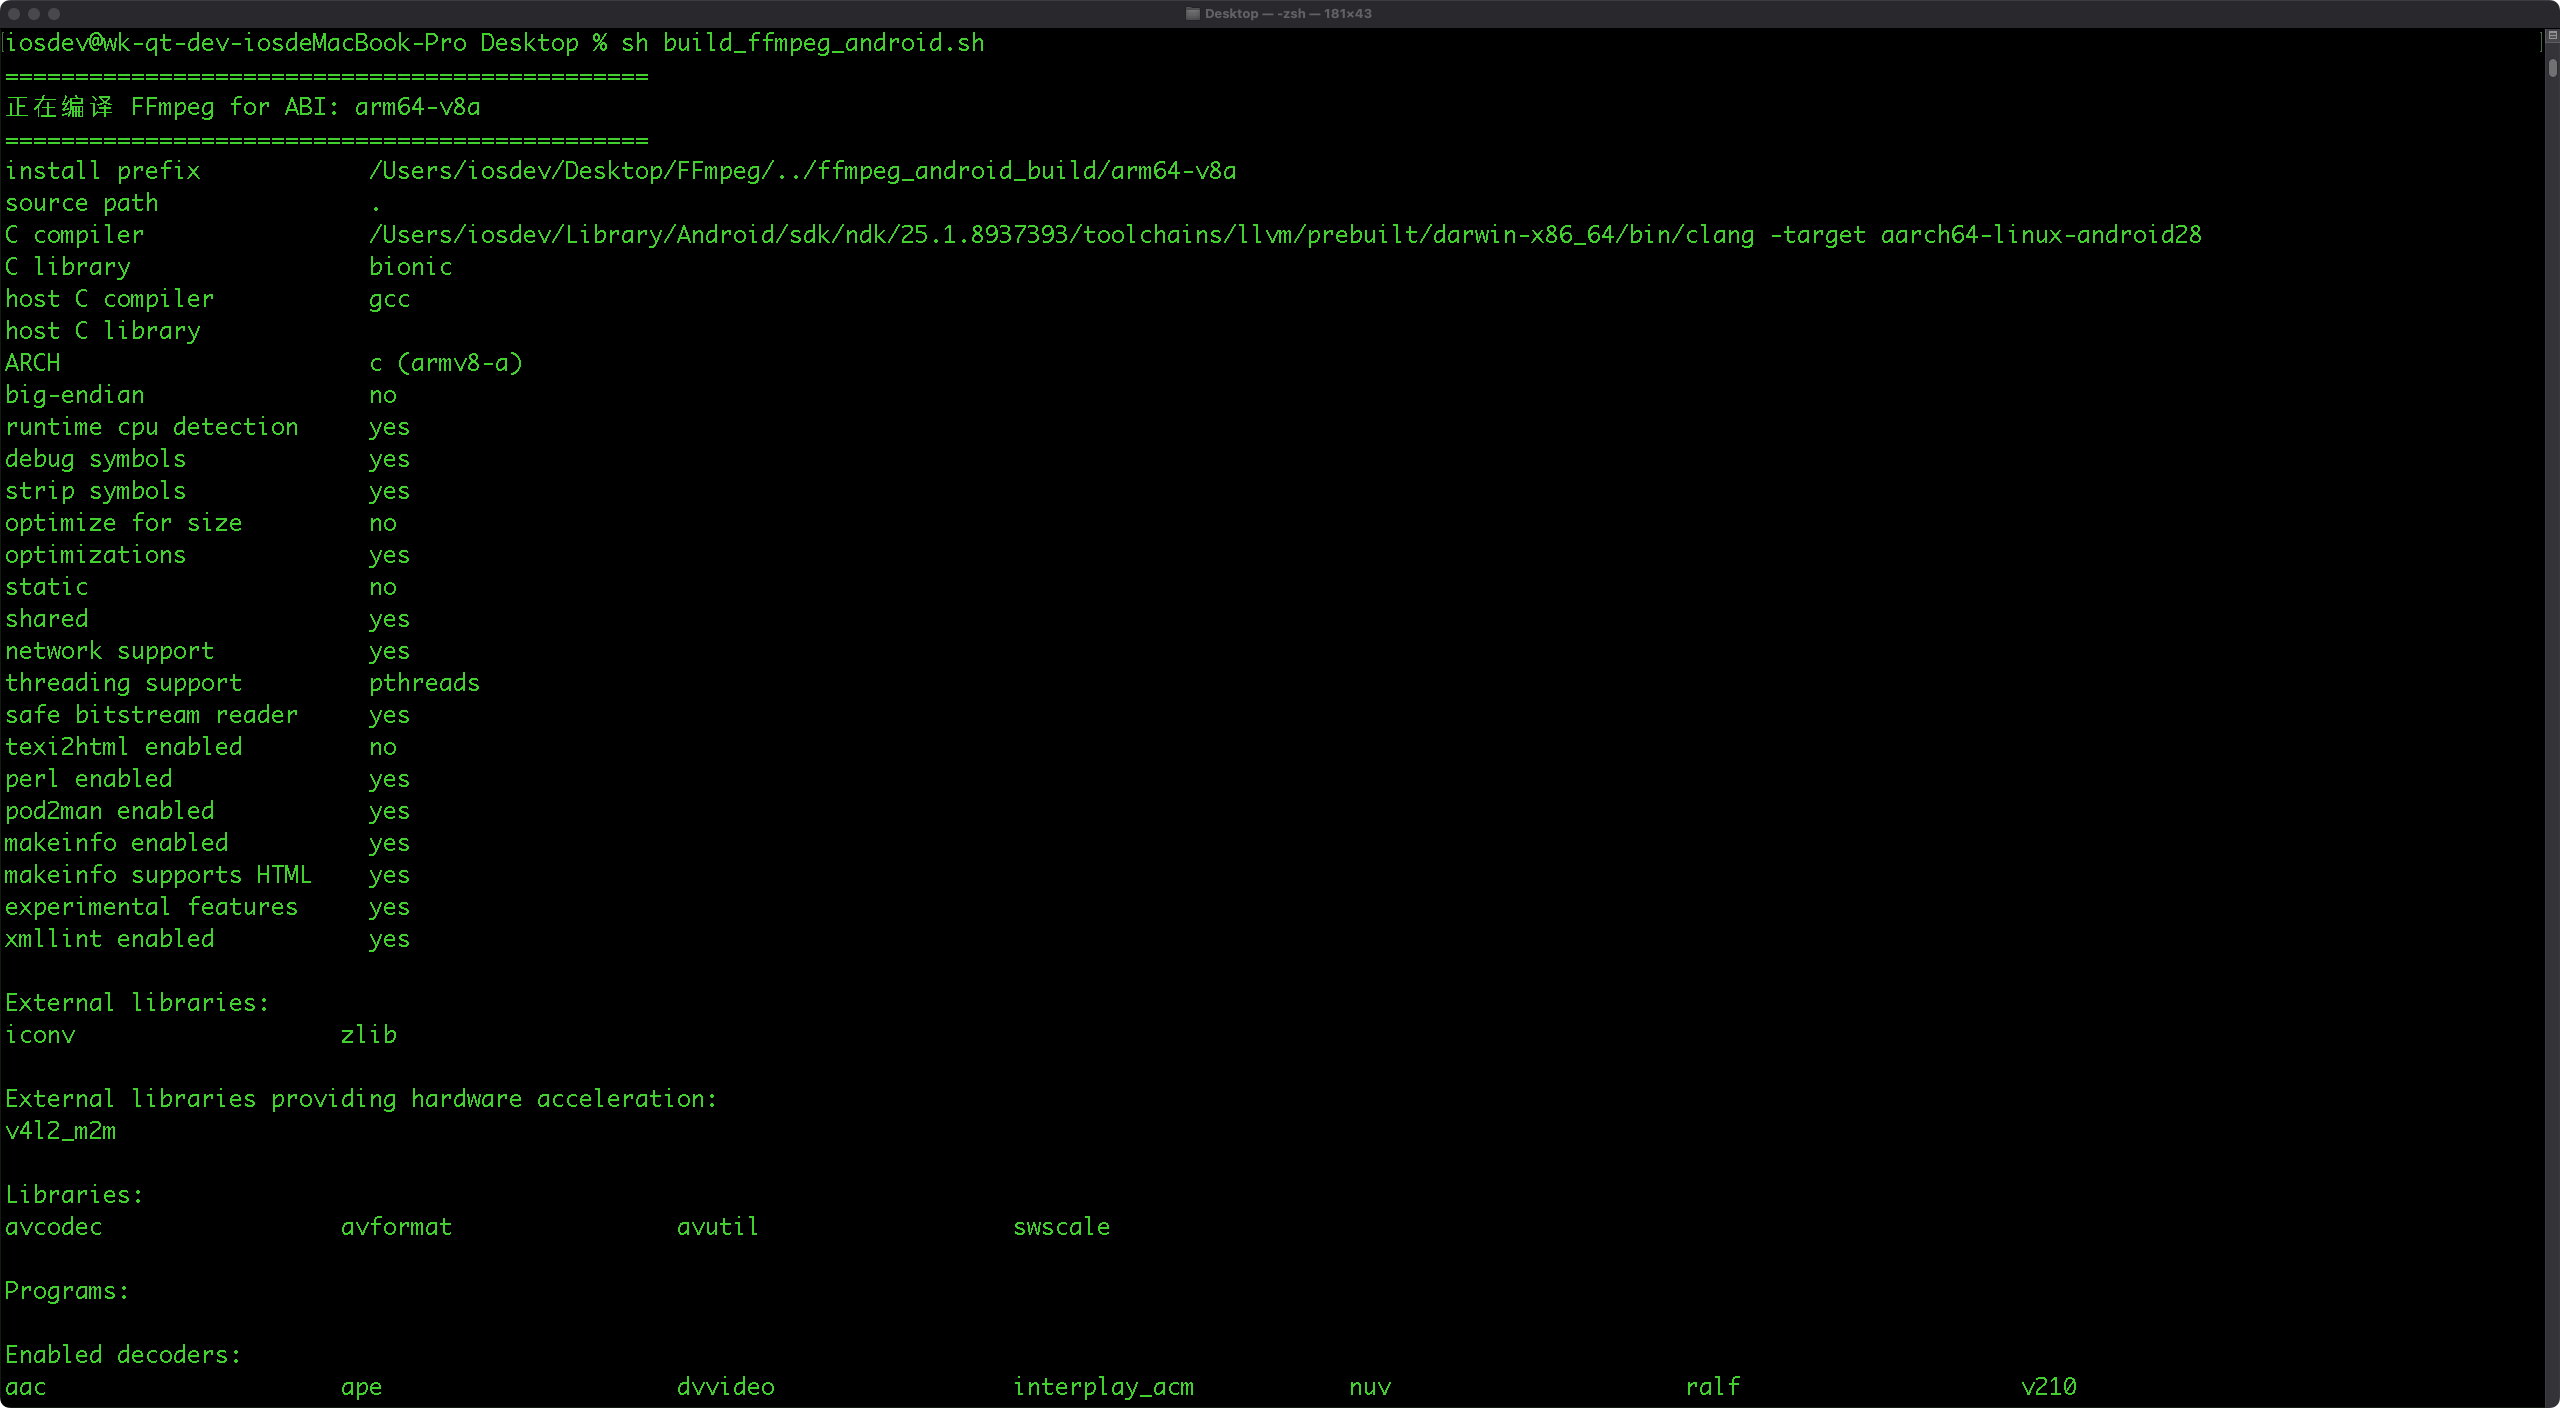Click the 'aac' decoder entry
Screen dimensions: 2560x1408
pyautogui.click(x=26, y=1387)
